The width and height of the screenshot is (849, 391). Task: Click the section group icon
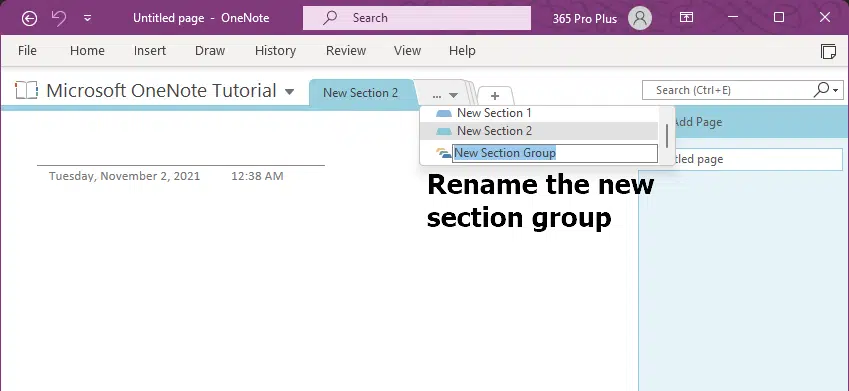point(443,153)
